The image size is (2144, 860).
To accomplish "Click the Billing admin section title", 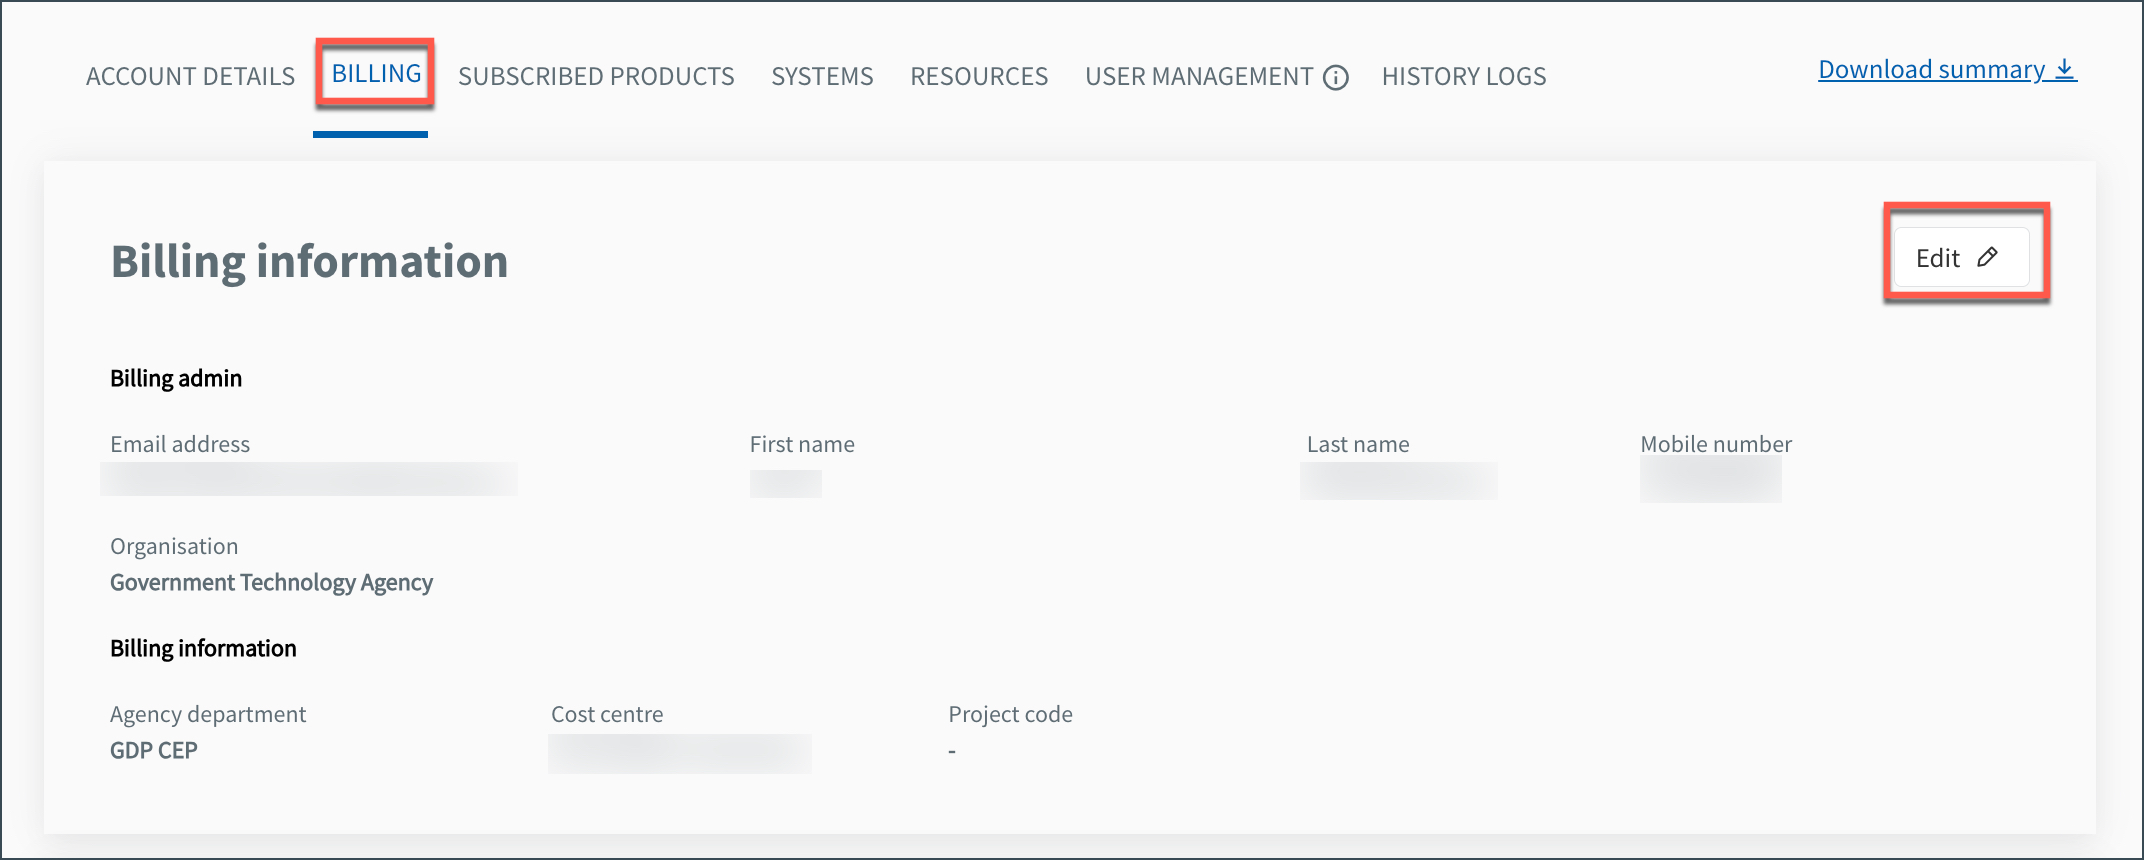I will (x=176, y=378).
